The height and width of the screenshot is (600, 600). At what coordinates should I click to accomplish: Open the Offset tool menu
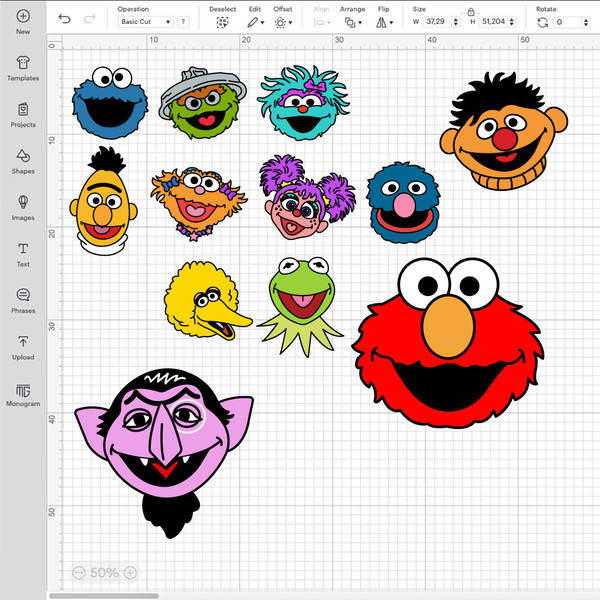click(283, 23)
